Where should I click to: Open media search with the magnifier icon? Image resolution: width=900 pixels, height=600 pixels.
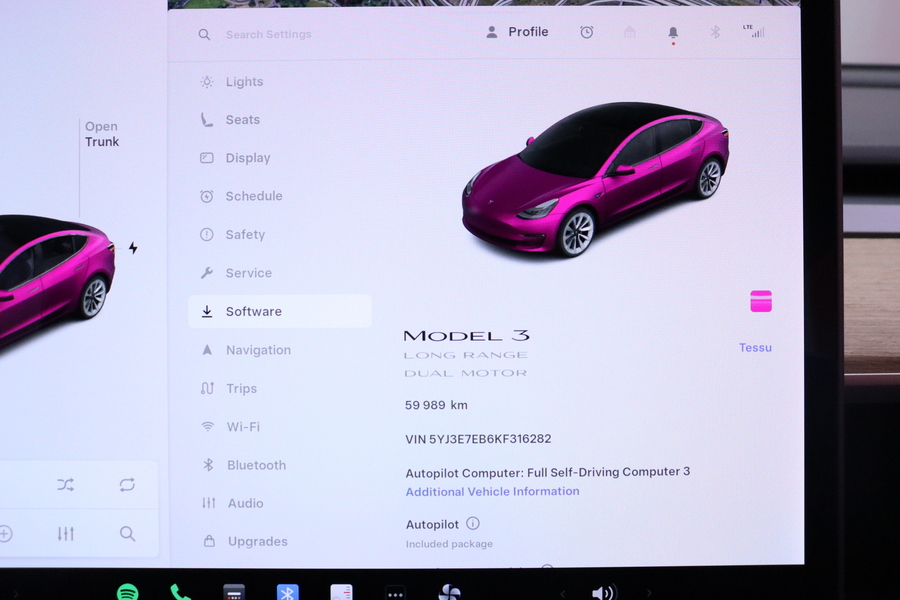tap(127, 533)
